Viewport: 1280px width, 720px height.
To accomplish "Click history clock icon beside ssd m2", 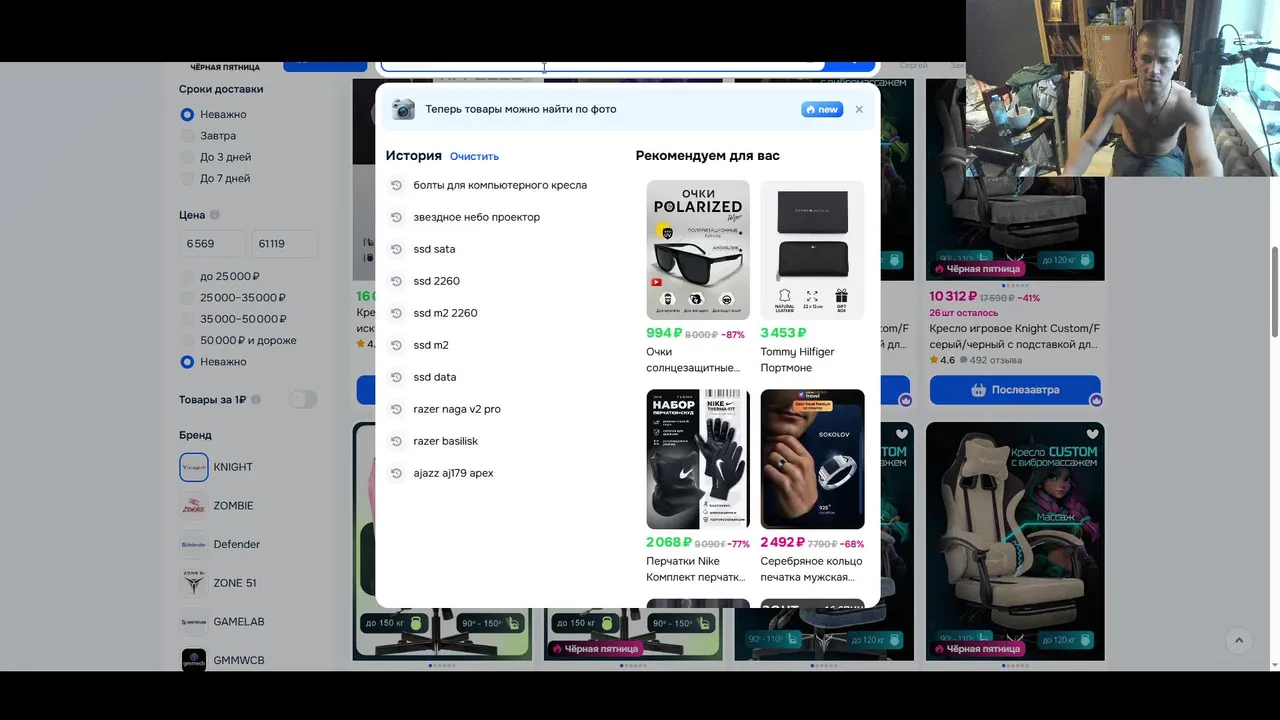I will point(396,345).
